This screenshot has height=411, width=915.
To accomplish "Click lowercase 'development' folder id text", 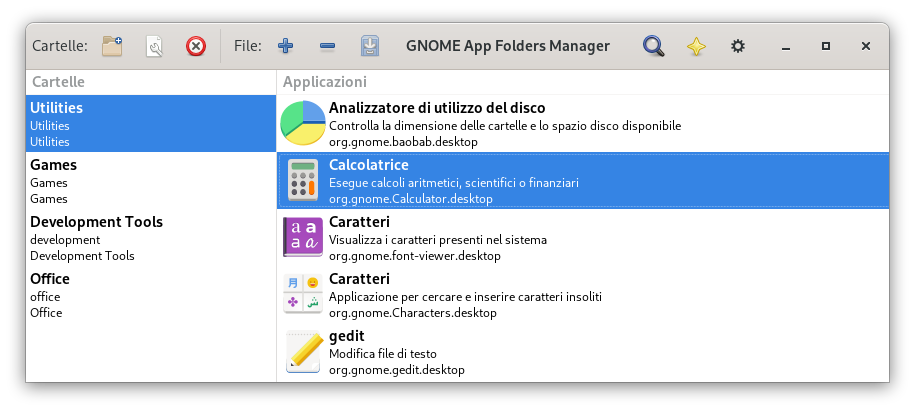I will click(65, 240).
